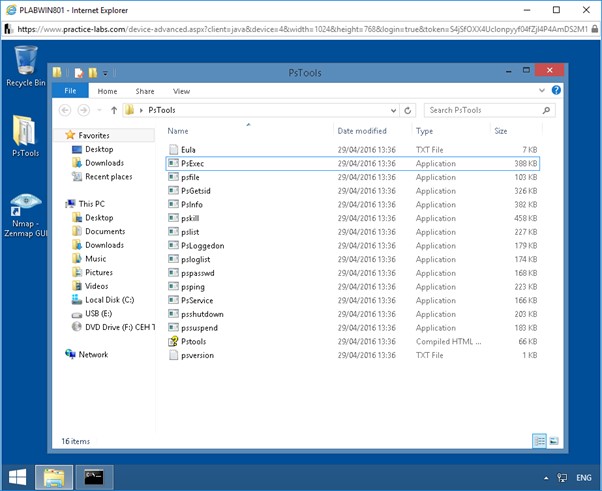Click the search magnifier icon

(x=546, y=111)
